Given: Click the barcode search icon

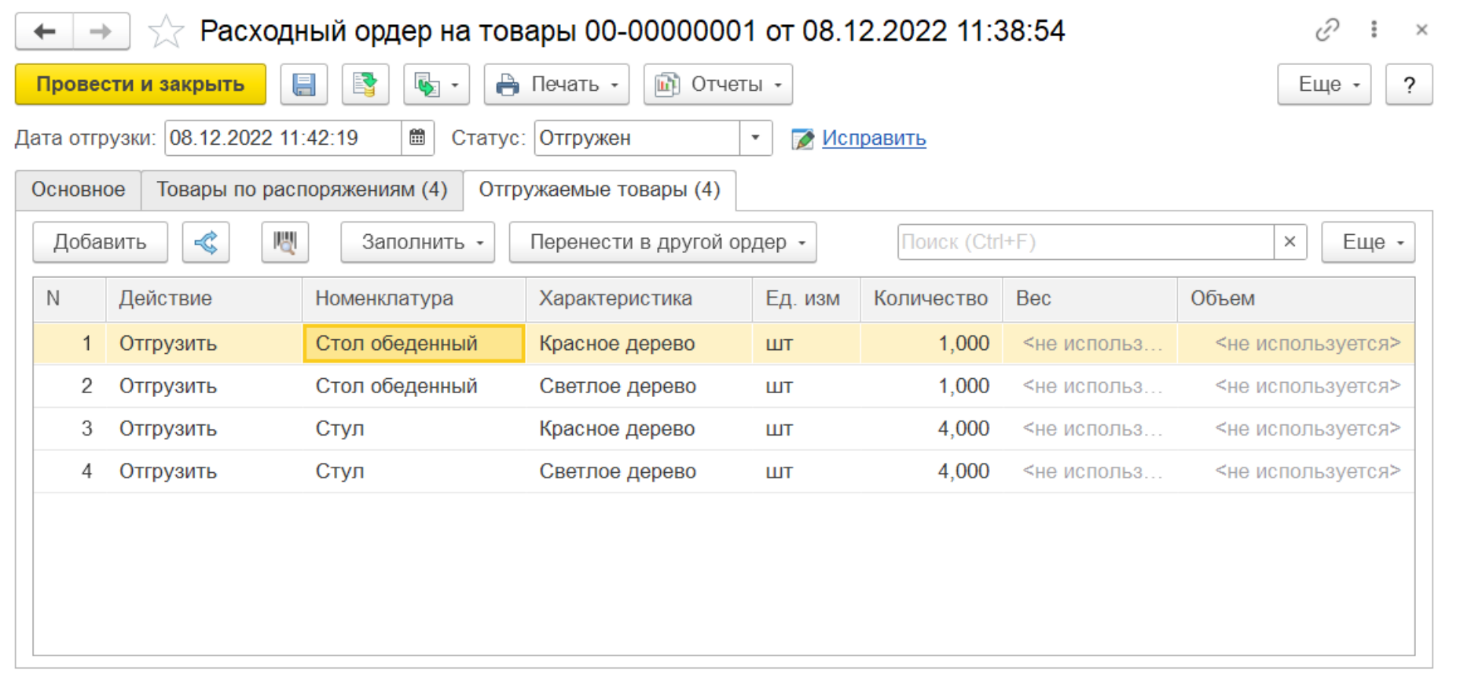Looking at the screenshot, I should click(285, 242).
